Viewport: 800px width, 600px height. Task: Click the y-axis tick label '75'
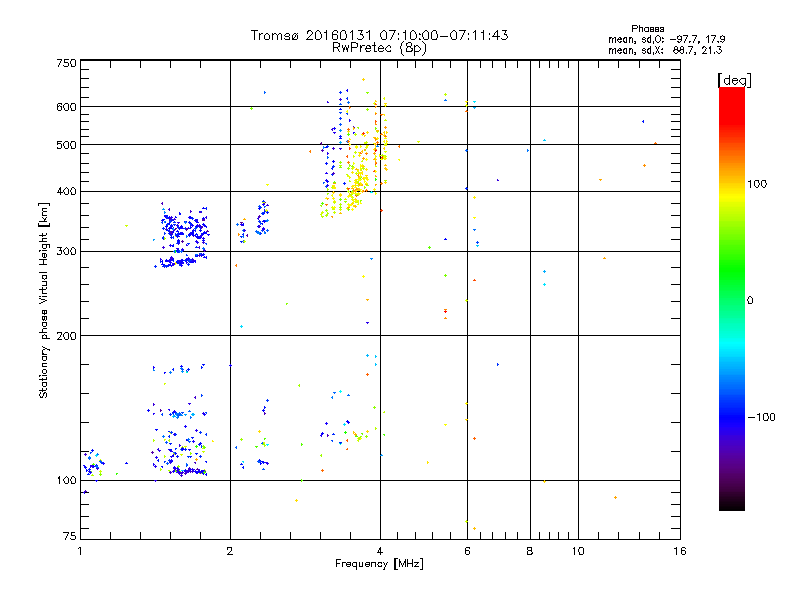[x=70, y=536]
